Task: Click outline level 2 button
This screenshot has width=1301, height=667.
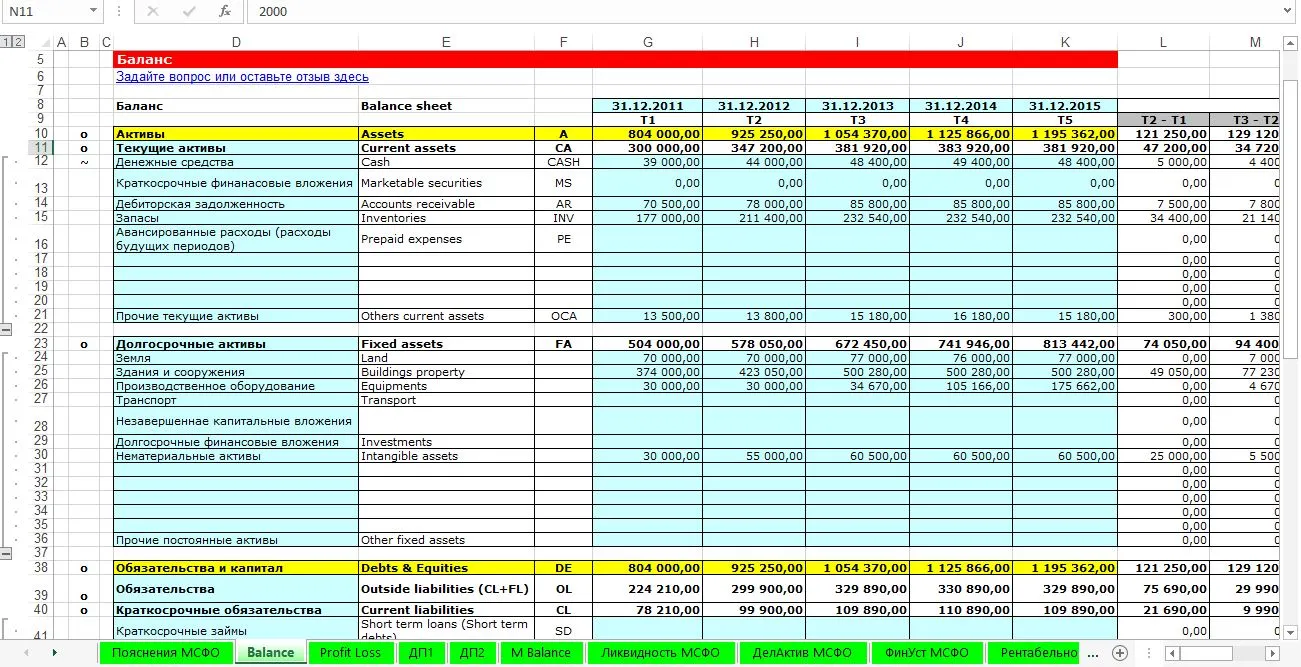Action: point(18,42)
